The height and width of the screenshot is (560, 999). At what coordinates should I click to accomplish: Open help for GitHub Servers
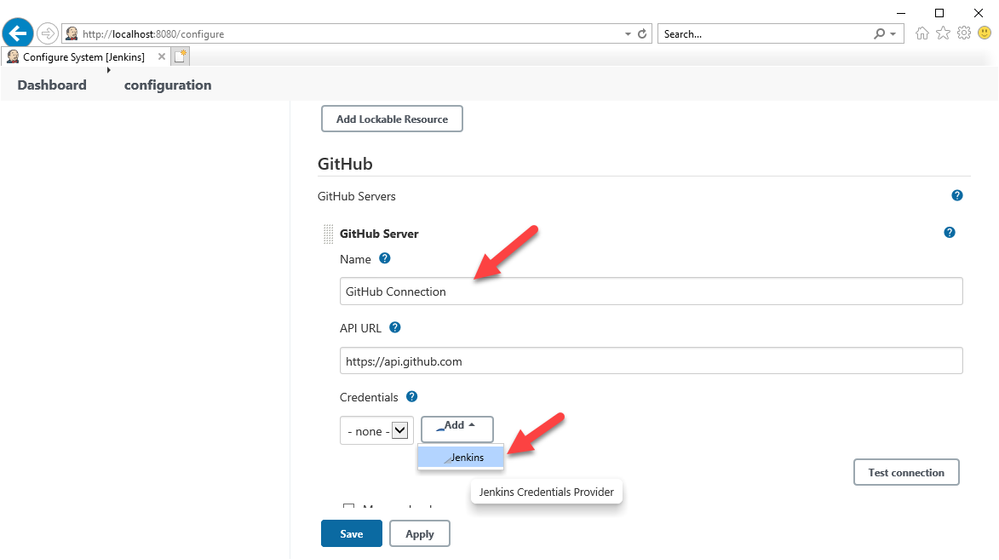[x=957, y=196]
